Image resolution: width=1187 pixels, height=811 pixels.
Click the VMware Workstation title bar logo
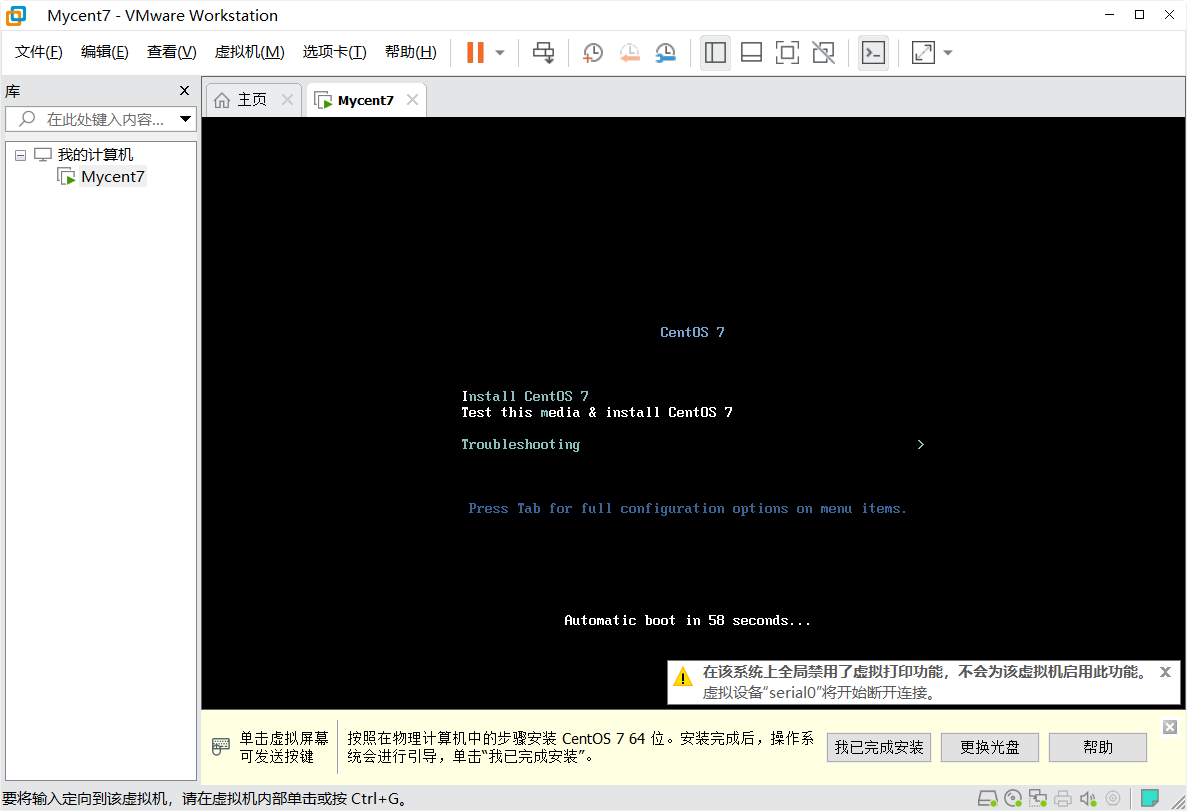[x=17, y=15]
